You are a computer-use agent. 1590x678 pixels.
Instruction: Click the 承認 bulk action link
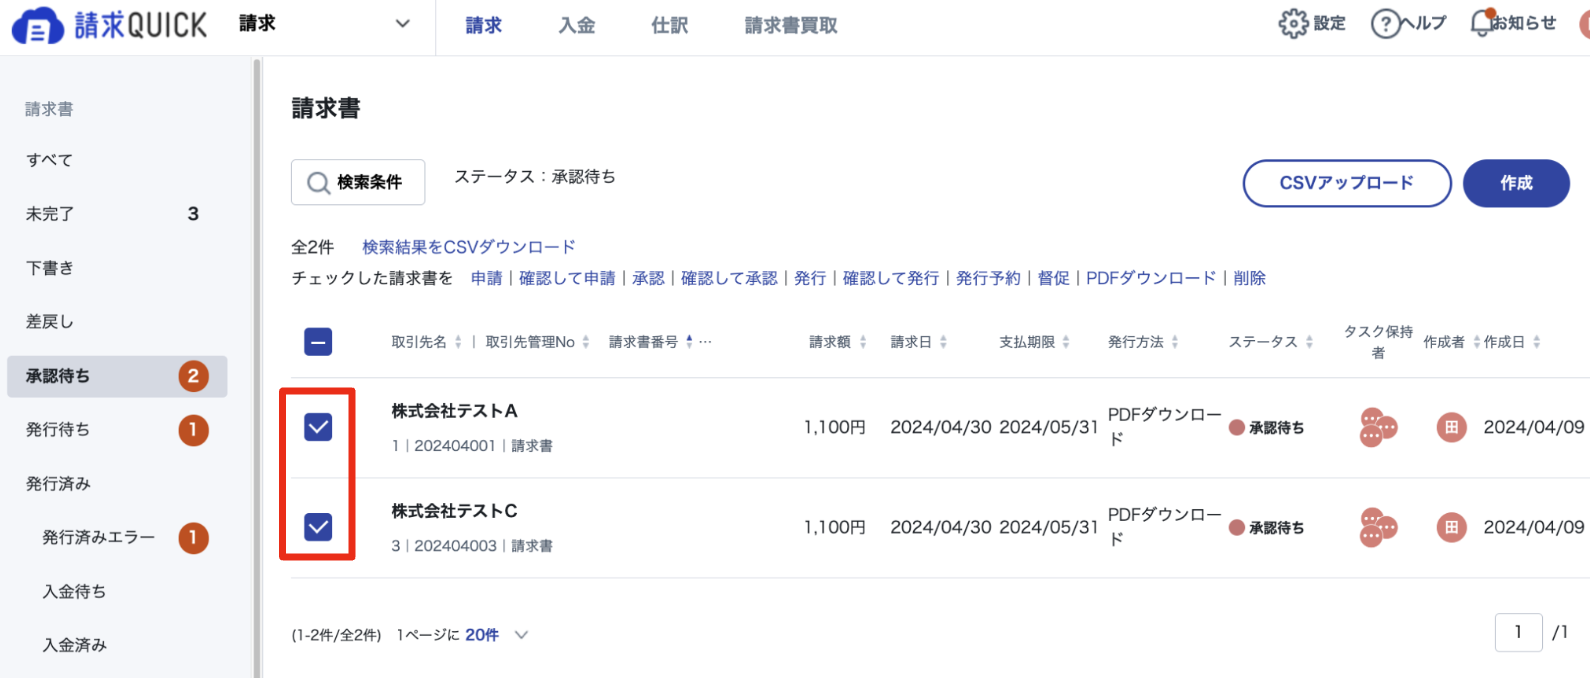click(x=648, y=278)
